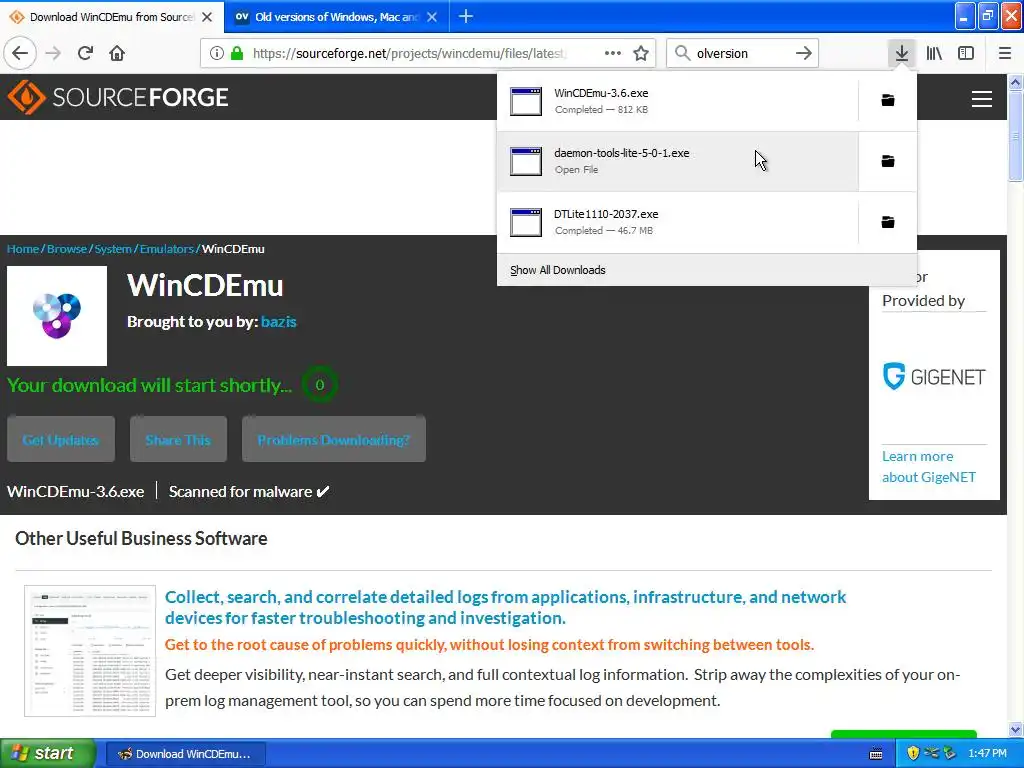
Task: Click the search magnifier icon
Action: click(682, 53)
